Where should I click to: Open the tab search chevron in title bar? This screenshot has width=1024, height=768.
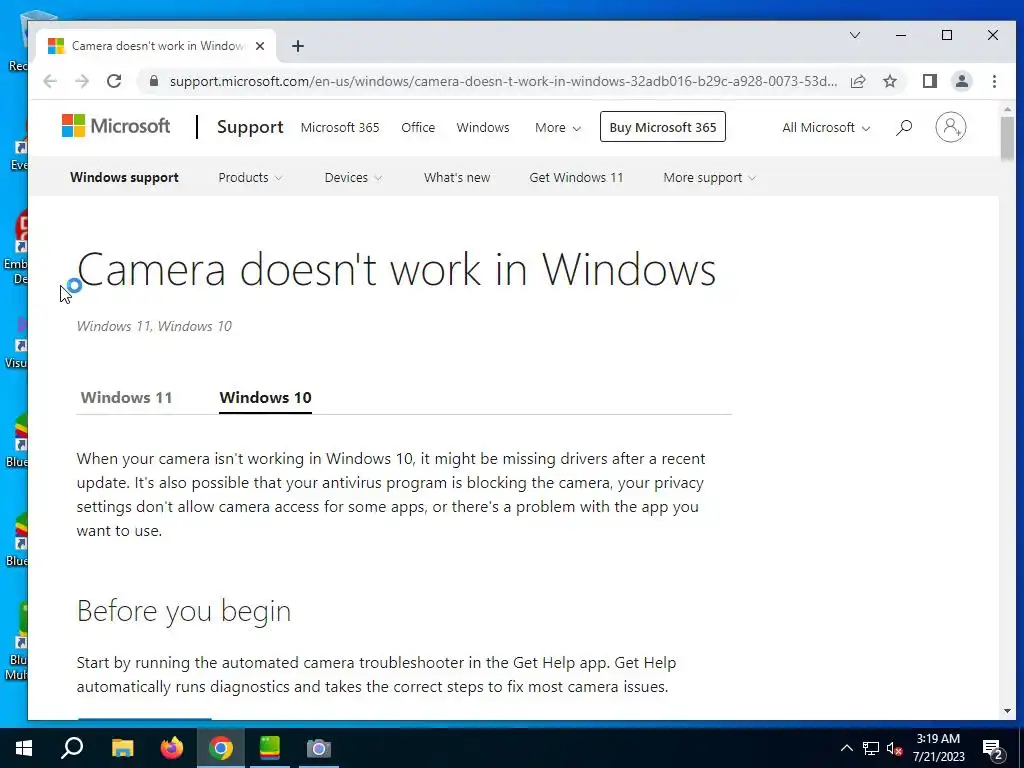tap(854, 35)
